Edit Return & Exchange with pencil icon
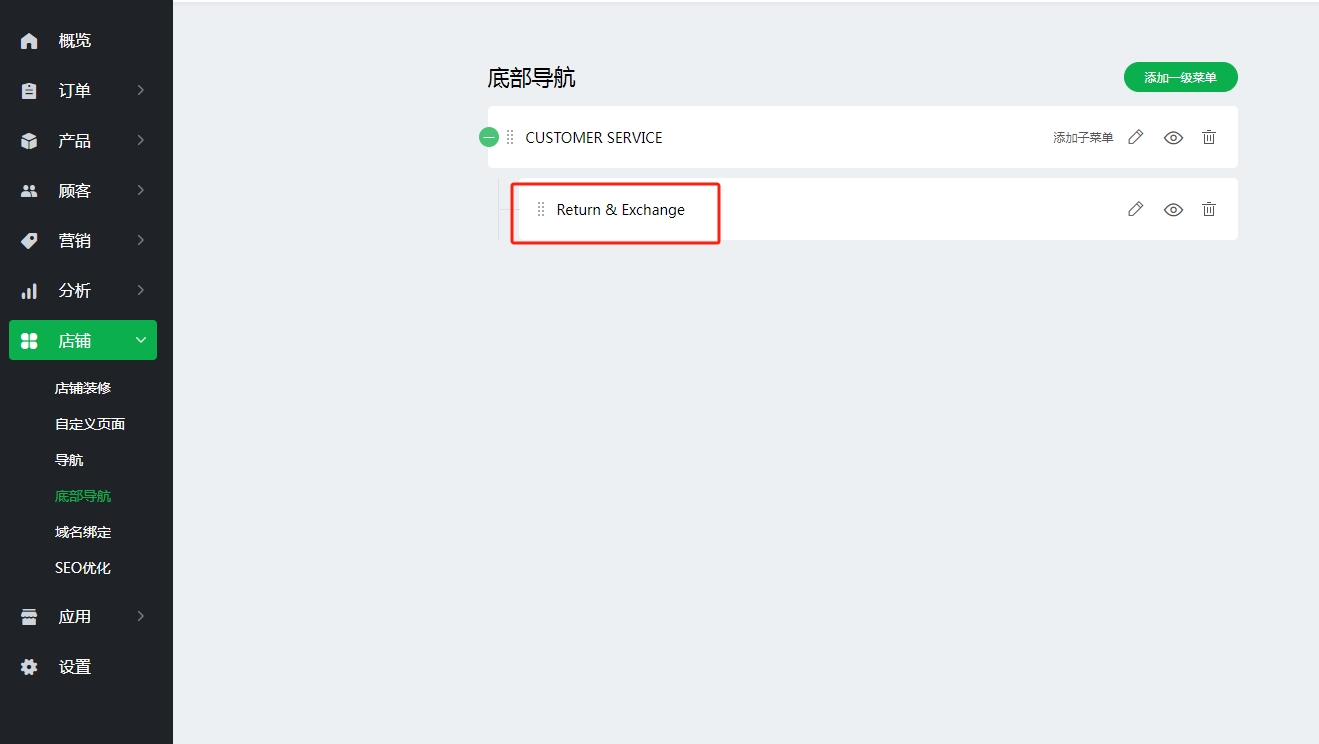 (x=1135, y=209)
